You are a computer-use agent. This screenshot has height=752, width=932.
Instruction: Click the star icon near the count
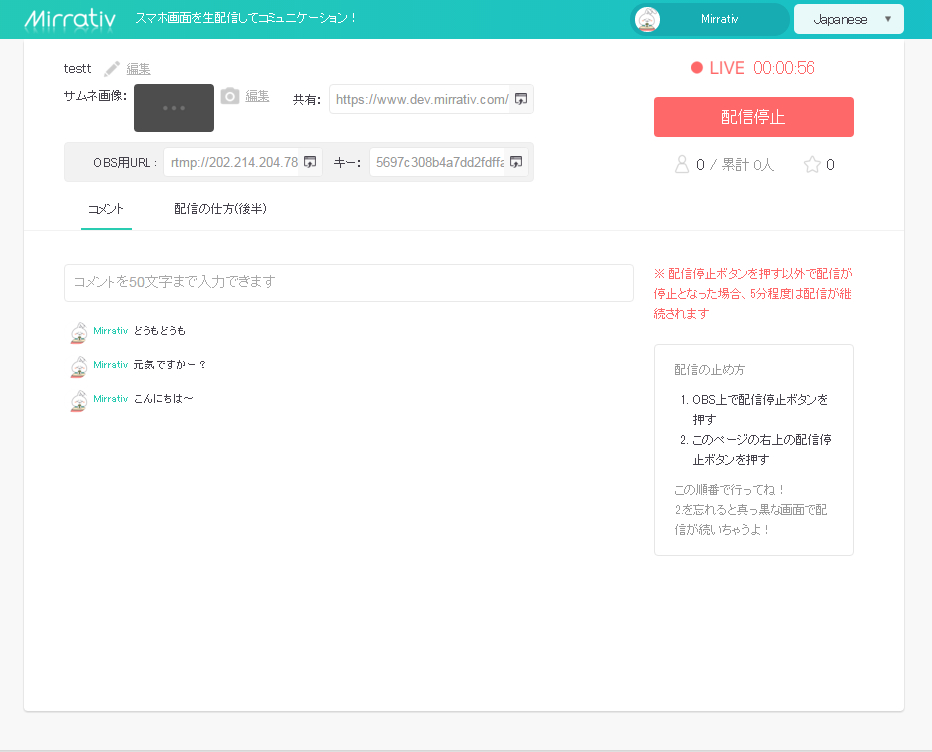(x=812, y=165)
